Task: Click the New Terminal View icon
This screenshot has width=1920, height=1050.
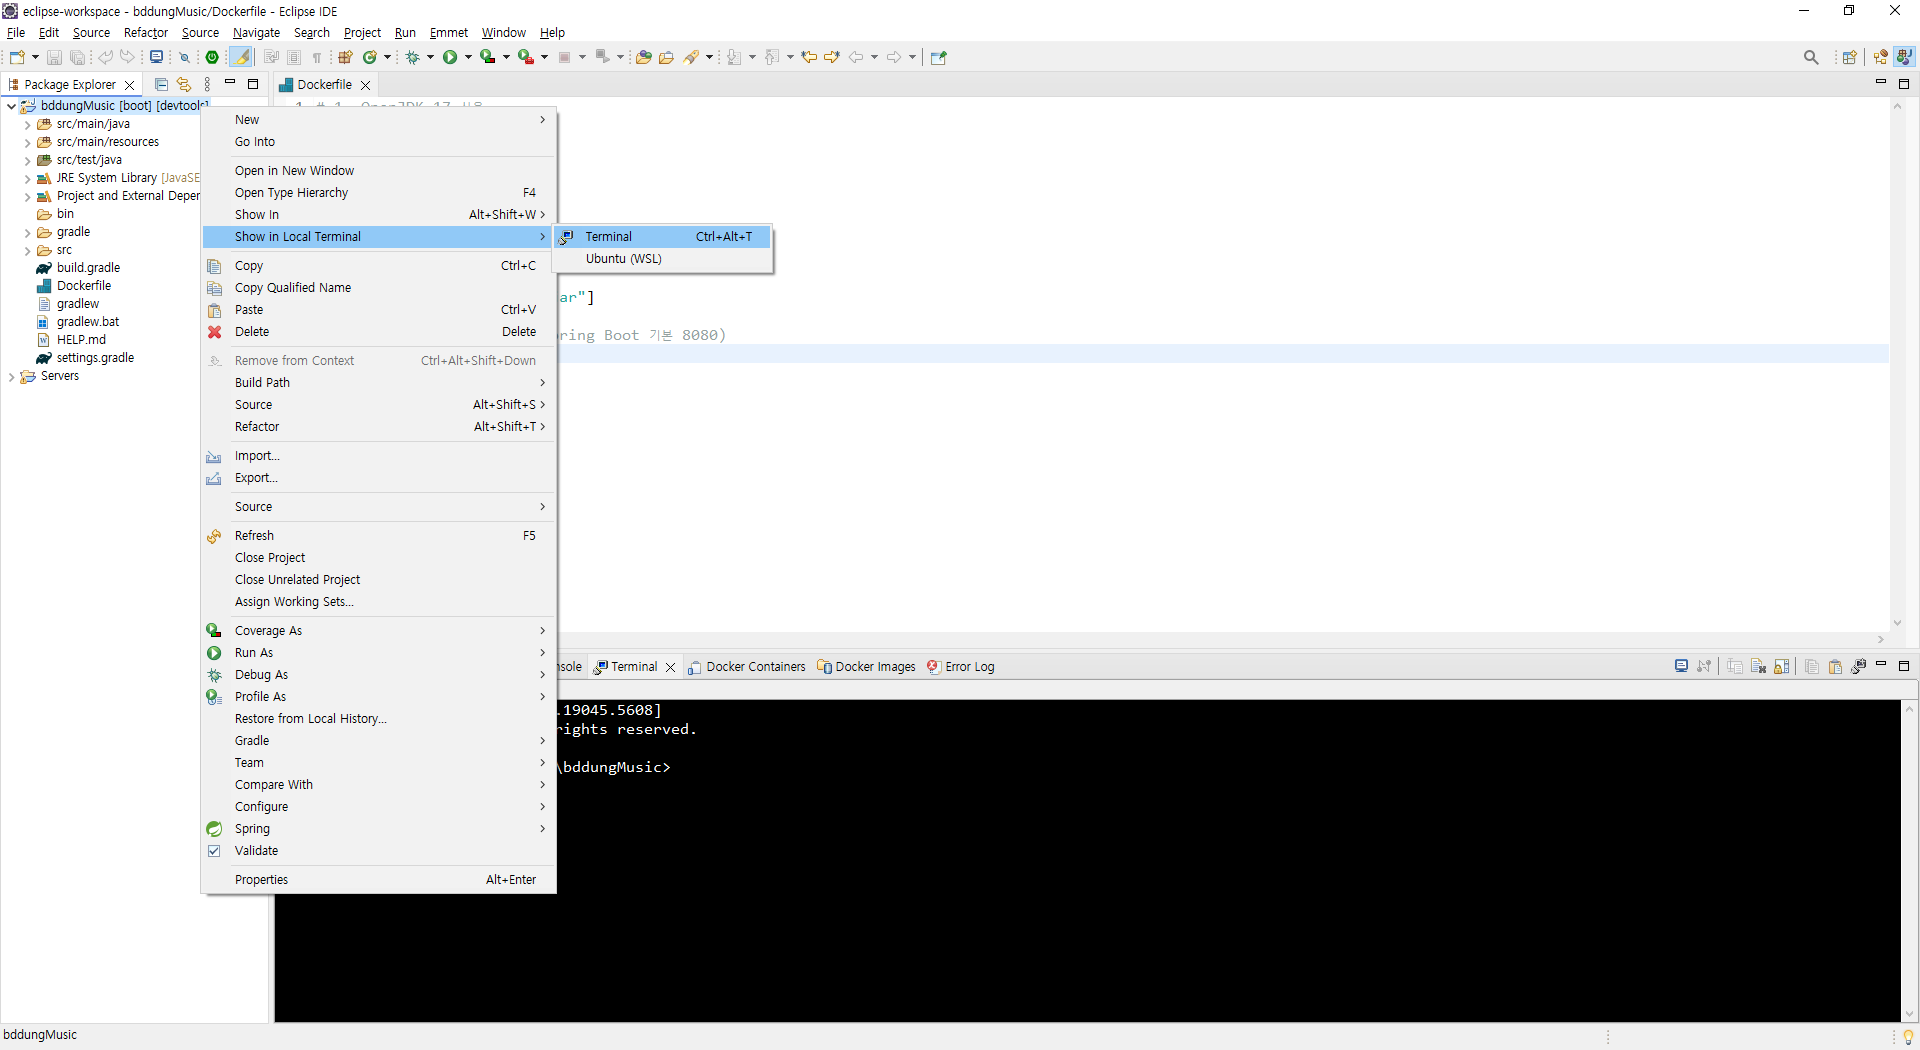Action: pyautogui.click(x=1859, y=666)
